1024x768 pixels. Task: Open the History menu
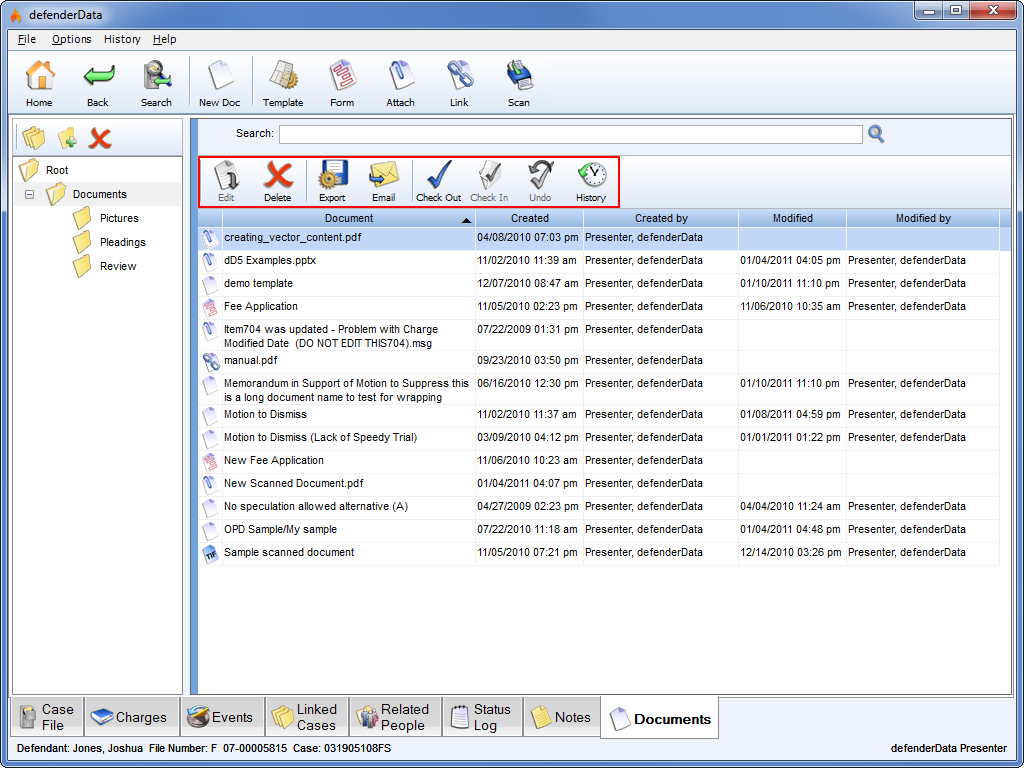tap(122, 39)
